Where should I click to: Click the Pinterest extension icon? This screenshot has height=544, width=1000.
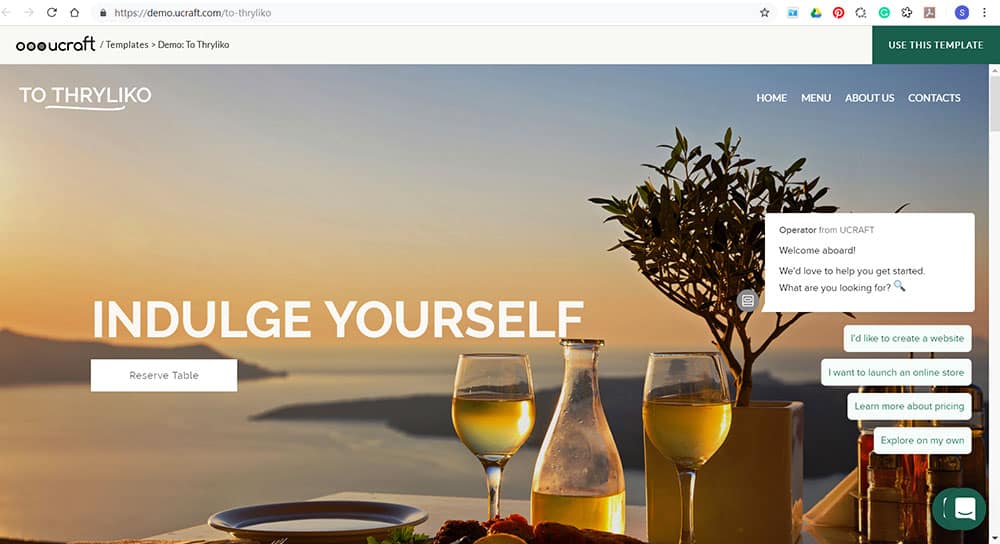[839, 13]
